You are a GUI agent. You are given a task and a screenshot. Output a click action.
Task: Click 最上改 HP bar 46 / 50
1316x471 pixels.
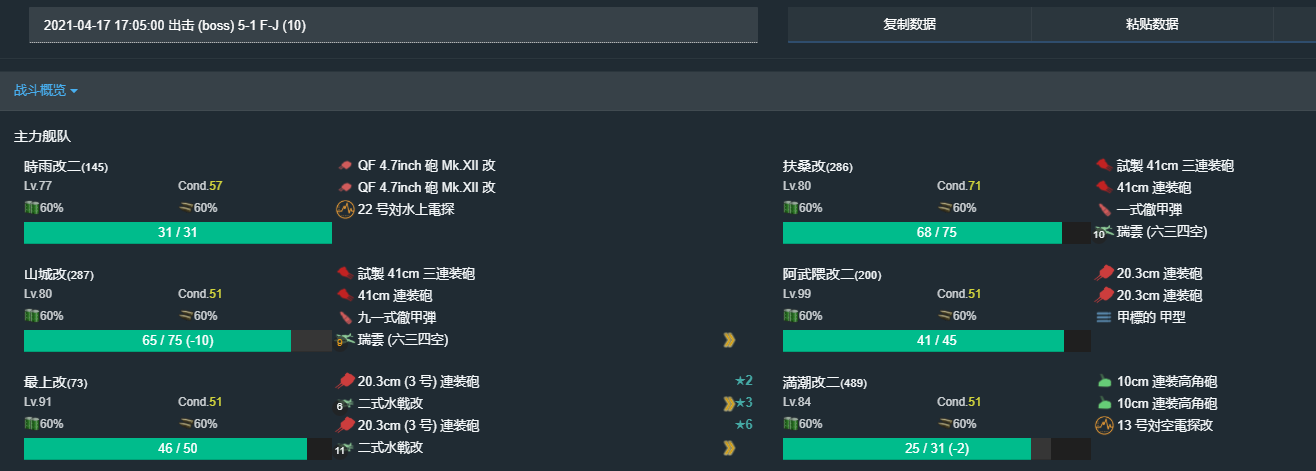click(178, 449)
